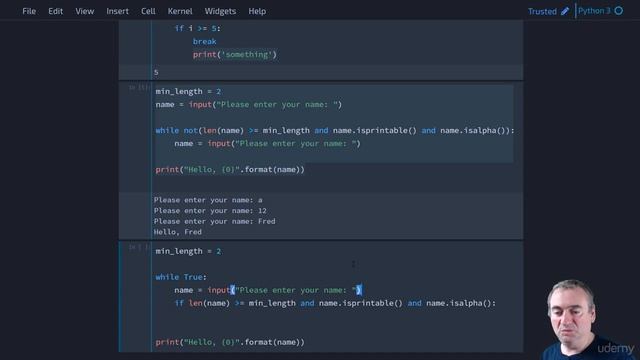Click "min_length = 2" in the last cell

188,251
